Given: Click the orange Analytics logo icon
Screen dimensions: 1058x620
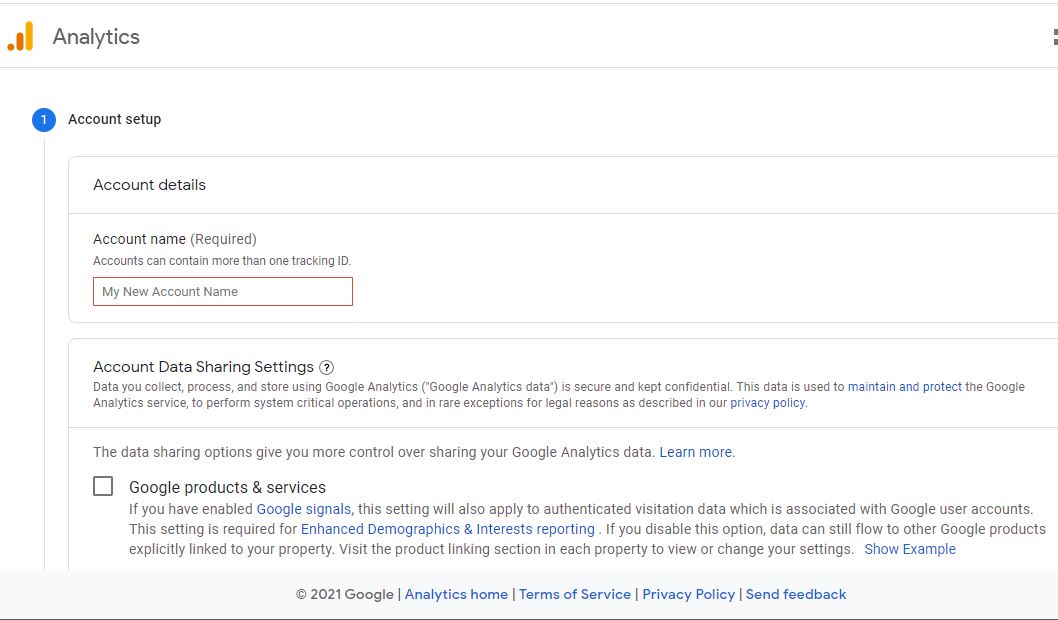Looking at the screenshot, I should point(20,37).
